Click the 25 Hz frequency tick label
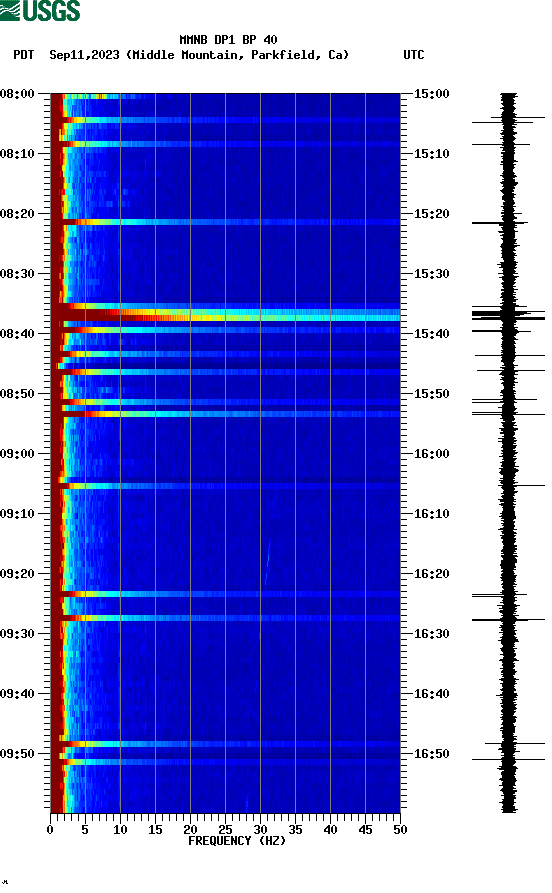552x893 pixels. [x=225, y=830]
